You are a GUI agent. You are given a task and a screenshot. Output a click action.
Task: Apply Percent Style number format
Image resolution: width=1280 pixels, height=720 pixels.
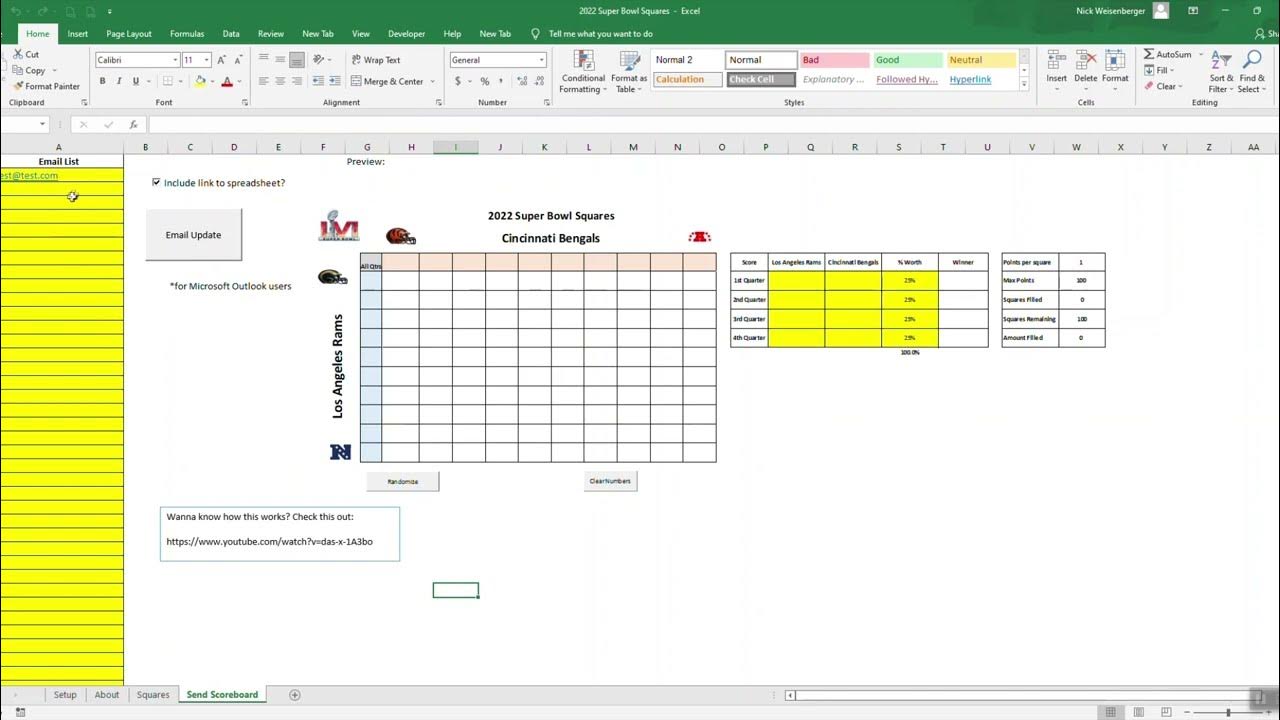click(485, 81)
